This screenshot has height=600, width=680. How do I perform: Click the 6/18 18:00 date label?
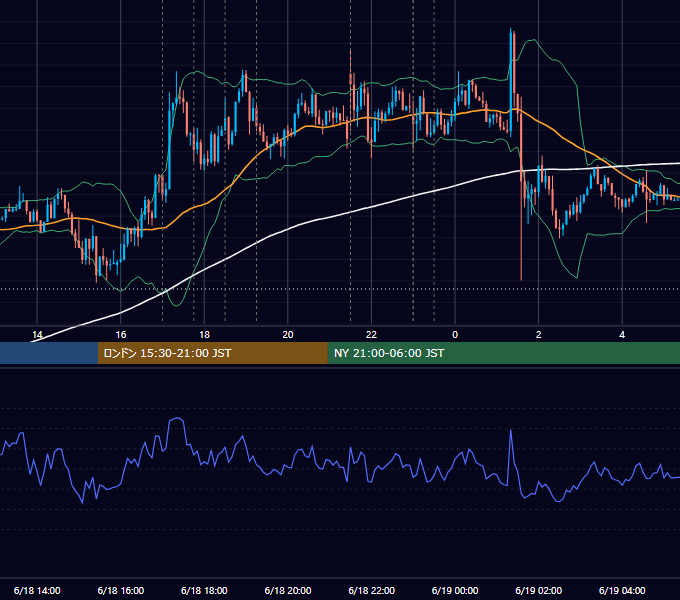(204, 590)
